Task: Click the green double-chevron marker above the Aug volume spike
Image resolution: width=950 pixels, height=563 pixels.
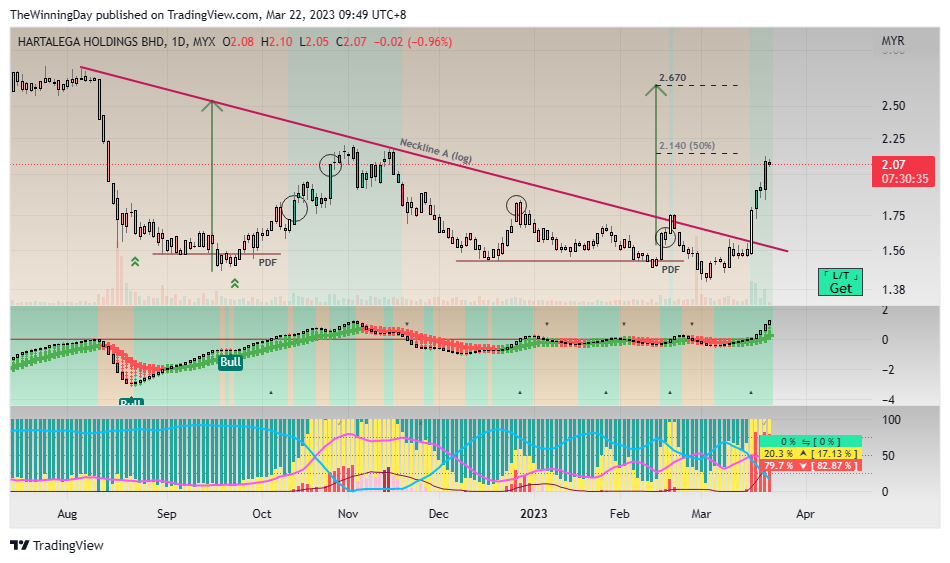Action: point(135,262)
